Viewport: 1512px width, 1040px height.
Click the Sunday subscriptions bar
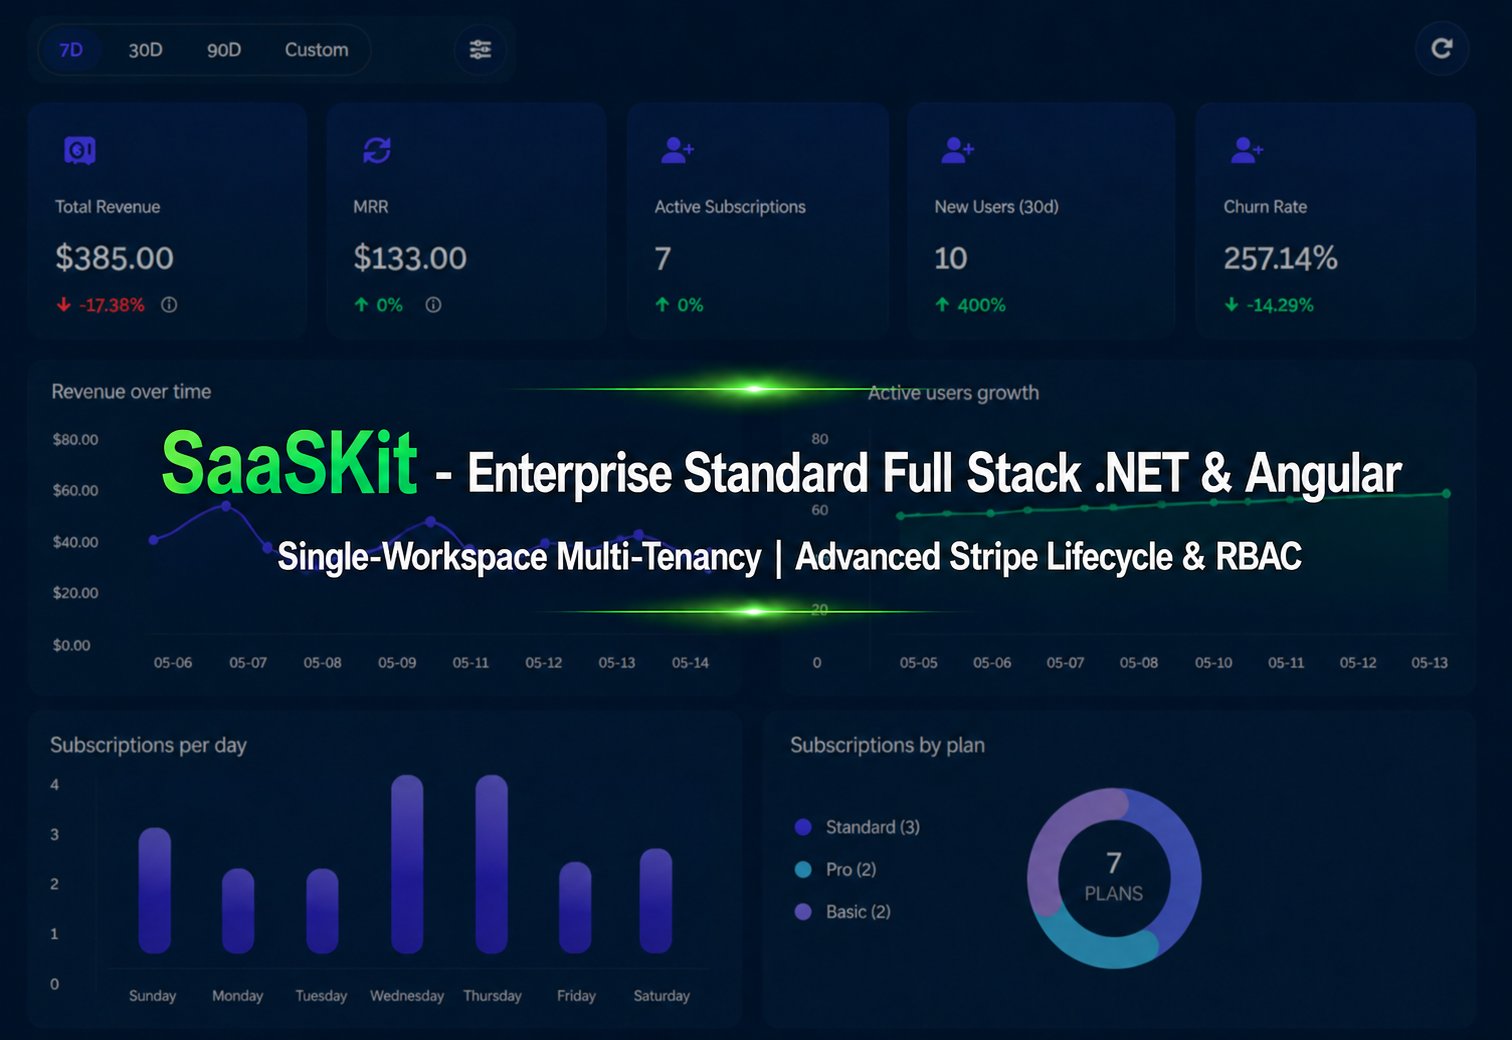tap(154, 890)
